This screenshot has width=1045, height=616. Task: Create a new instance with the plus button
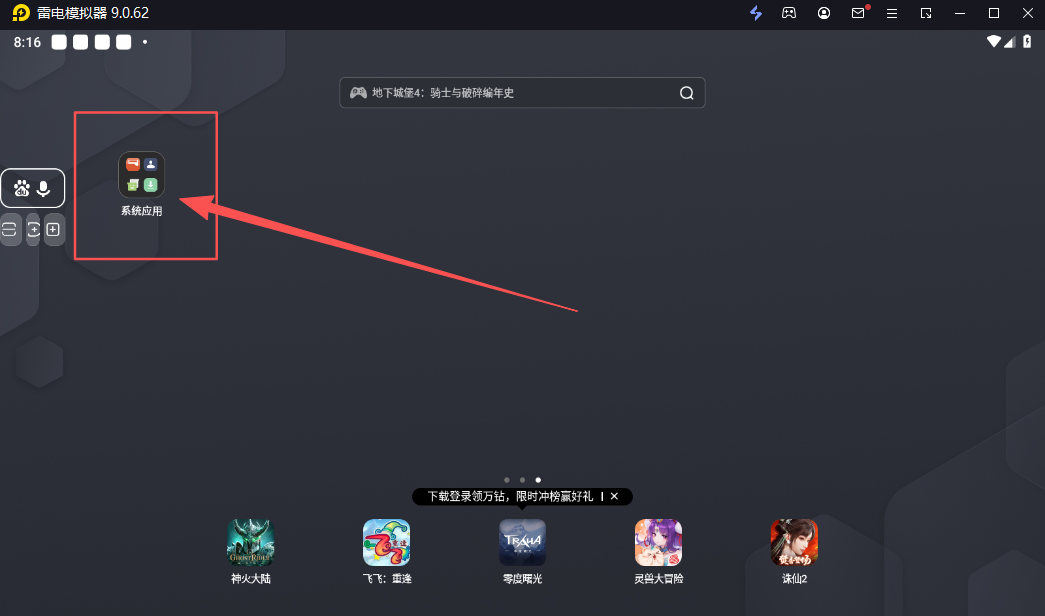54,229
